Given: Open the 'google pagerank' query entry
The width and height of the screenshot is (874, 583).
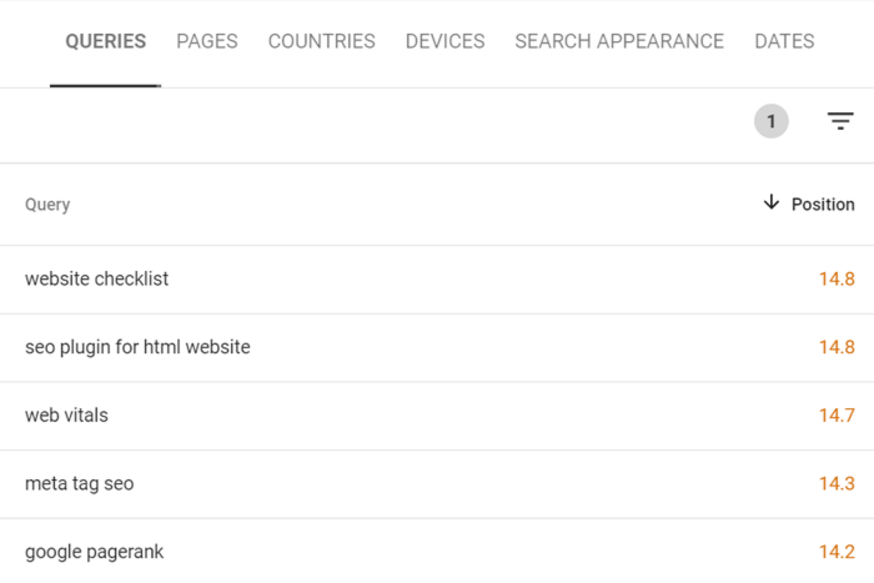Looking at the screenshot, I should [x=93, y=551].
